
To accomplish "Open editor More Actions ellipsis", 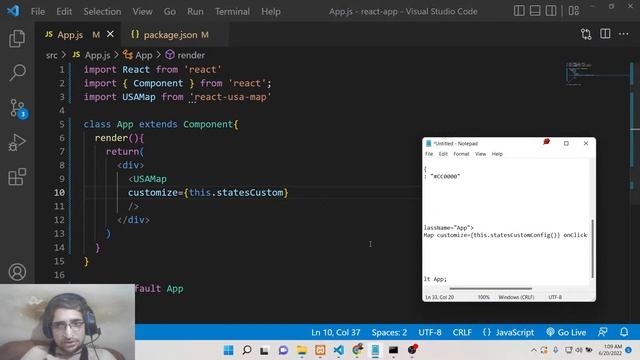I will point(624,34).
